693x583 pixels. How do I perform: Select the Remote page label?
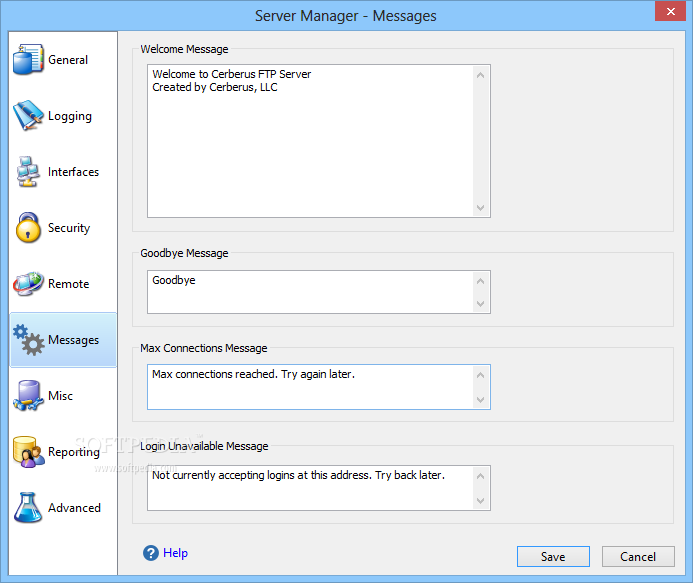(69, 284)
